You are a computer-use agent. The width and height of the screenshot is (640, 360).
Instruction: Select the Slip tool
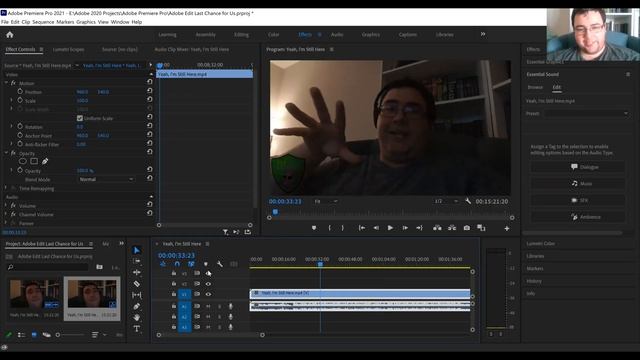tap(137, 295)
